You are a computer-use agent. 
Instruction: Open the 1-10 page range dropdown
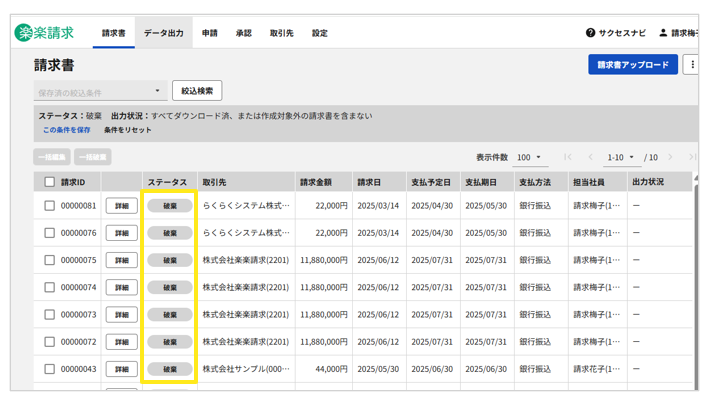(x=620, y=157)
